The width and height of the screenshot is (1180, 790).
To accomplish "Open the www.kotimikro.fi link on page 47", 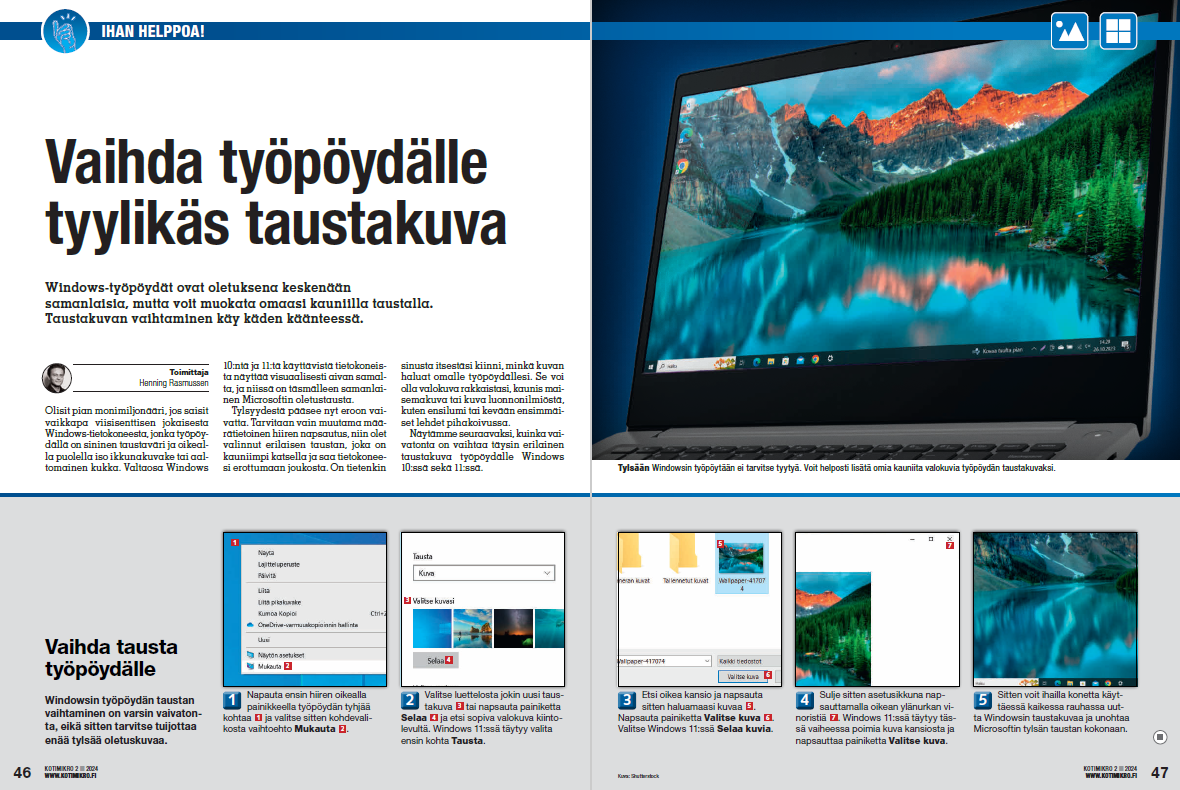I will click(1111, 776).
